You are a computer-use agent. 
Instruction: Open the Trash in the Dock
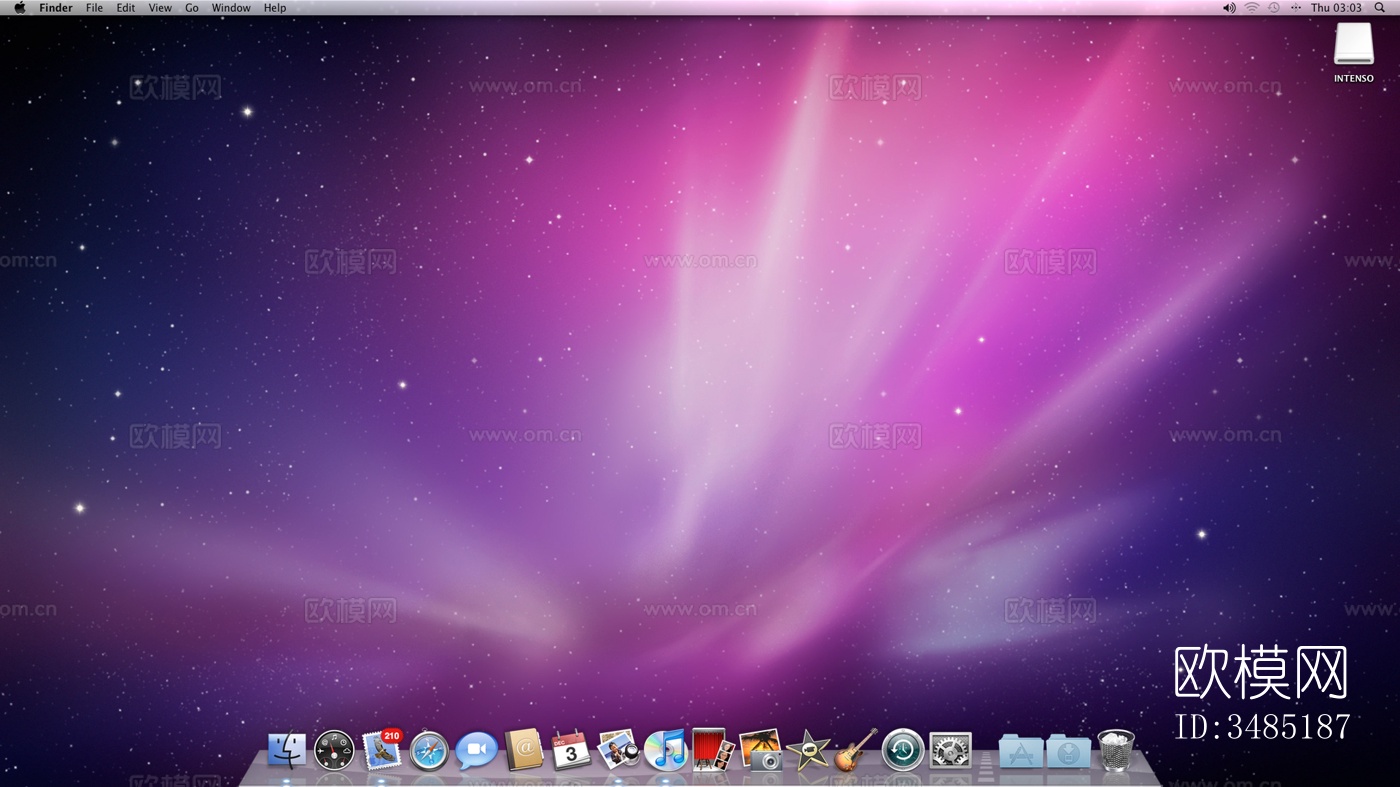coord(1116,749)
